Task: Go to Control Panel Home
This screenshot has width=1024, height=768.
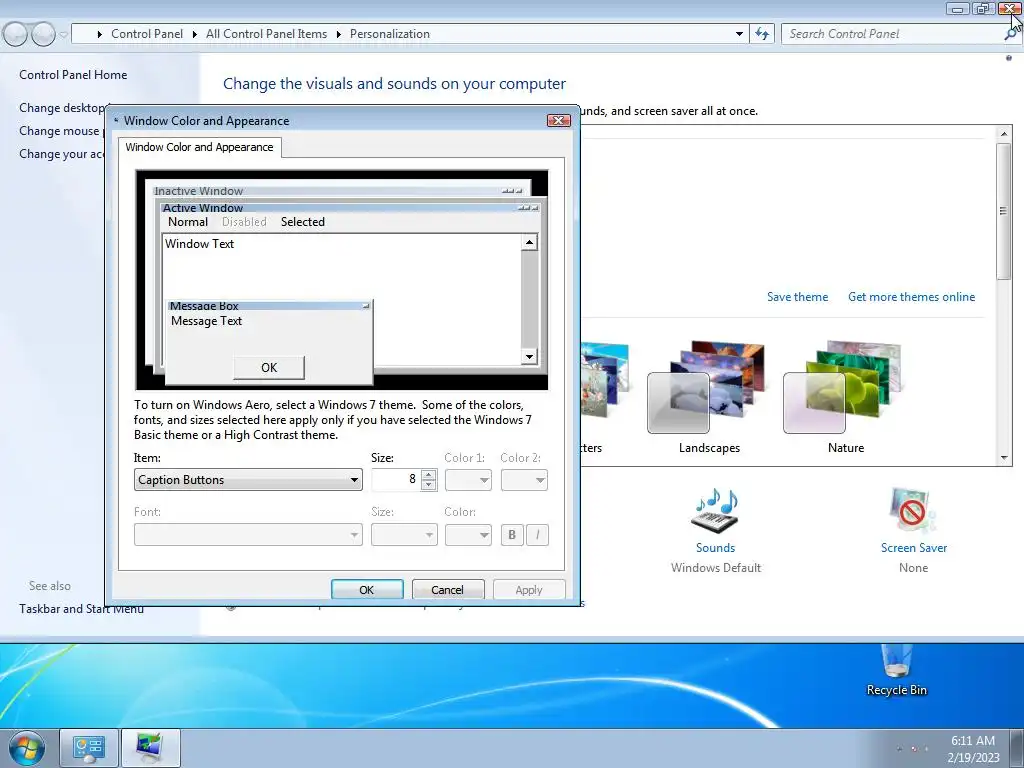Action: [73, 75]
